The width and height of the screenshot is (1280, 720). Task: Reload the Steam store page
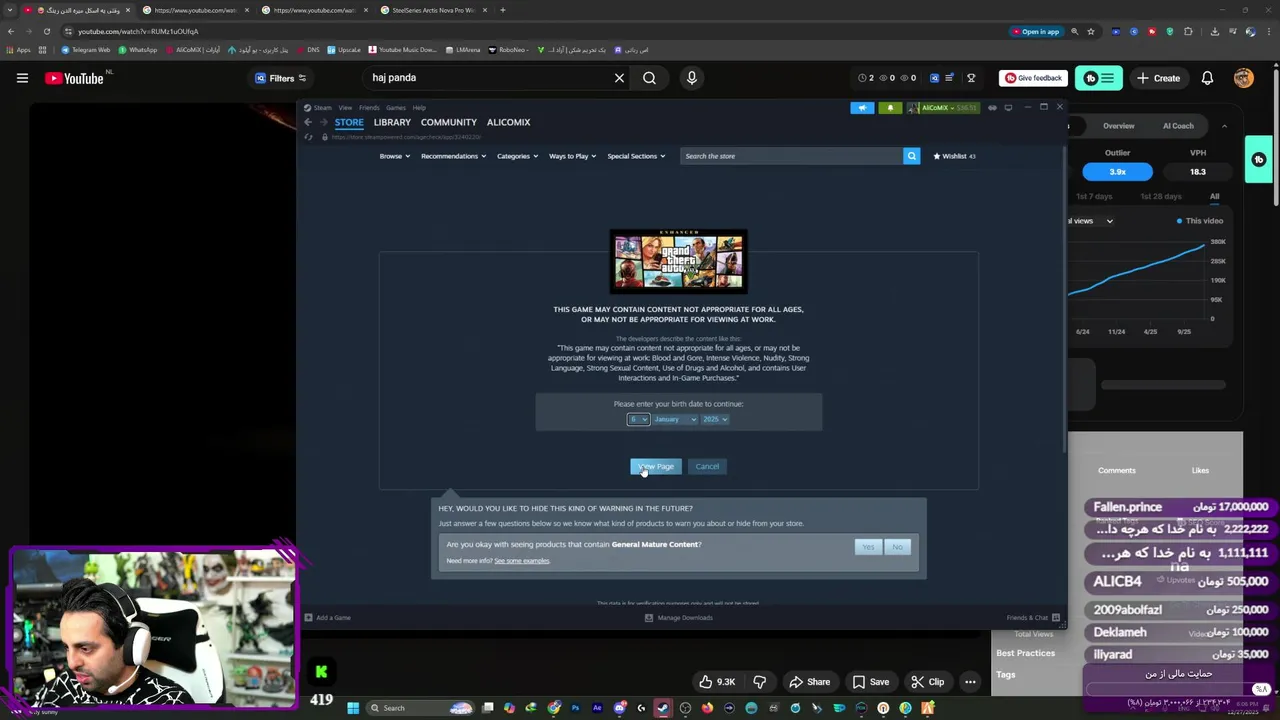[x=308, y=137]
